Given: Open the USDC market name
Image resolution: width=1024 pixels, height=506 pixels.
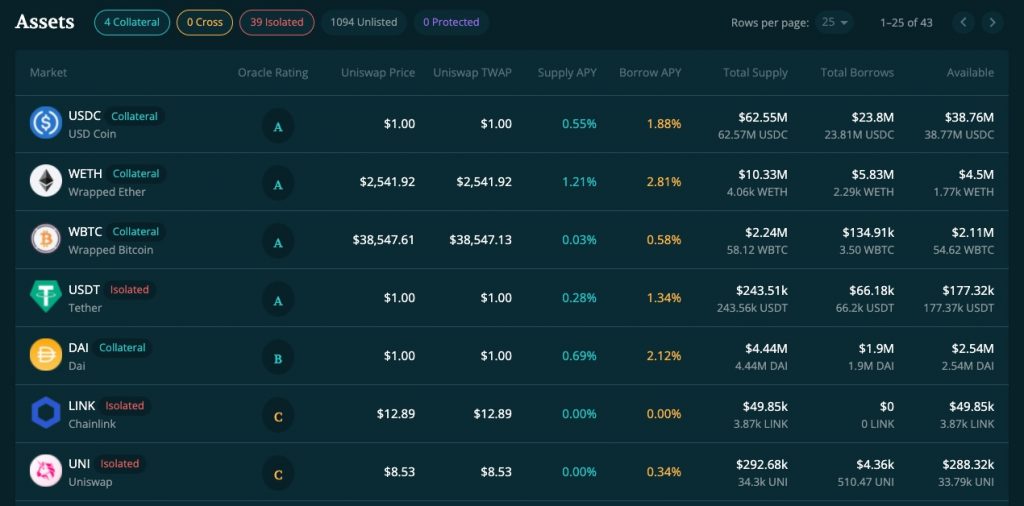Looking at the screenshot, I should point(84,116).
